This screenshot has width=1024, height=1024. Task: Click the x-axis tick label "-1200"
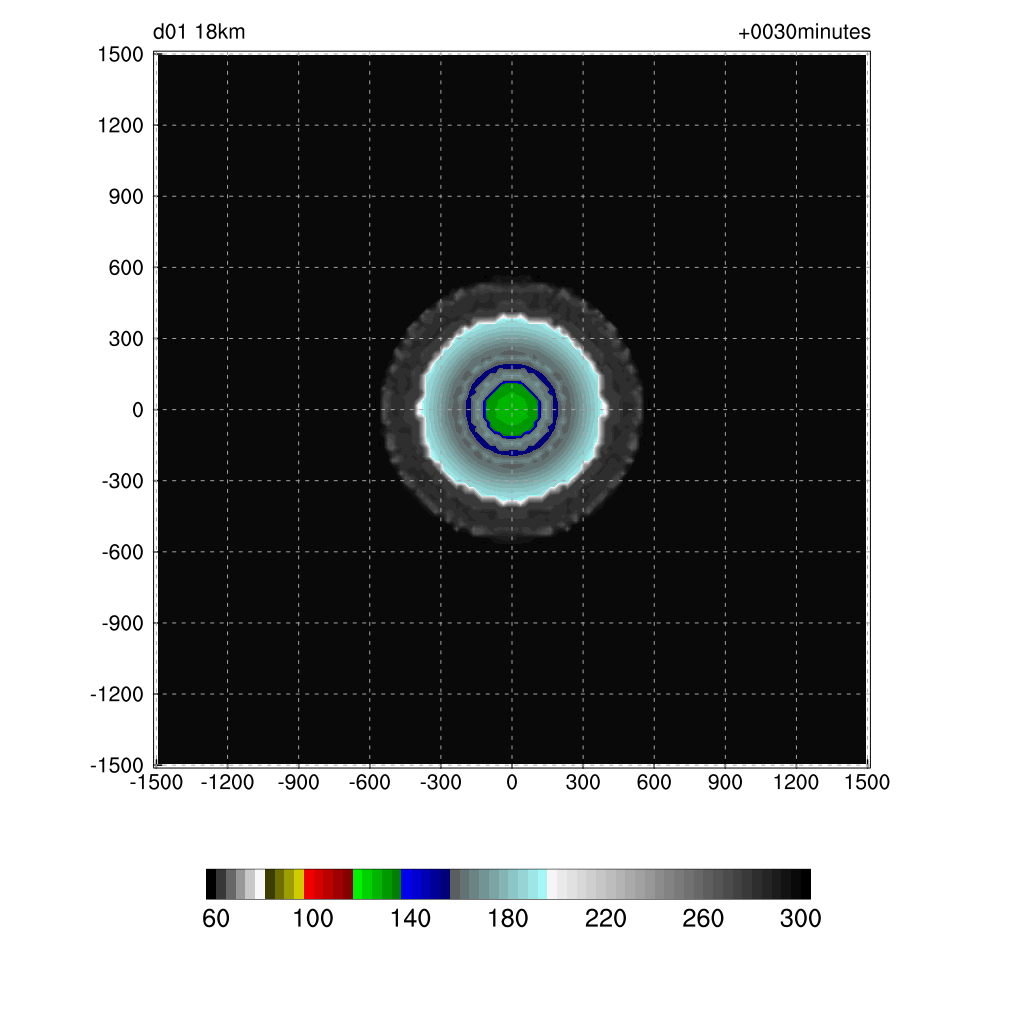point(228,783)
